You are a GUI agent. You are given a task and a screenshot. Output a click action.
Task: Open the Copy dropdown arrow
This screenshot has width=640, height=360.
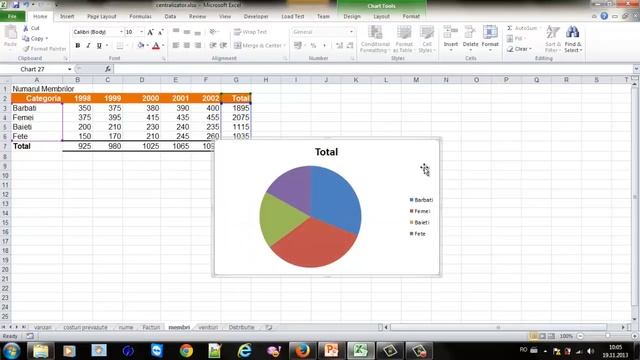(x=47, y=39)
